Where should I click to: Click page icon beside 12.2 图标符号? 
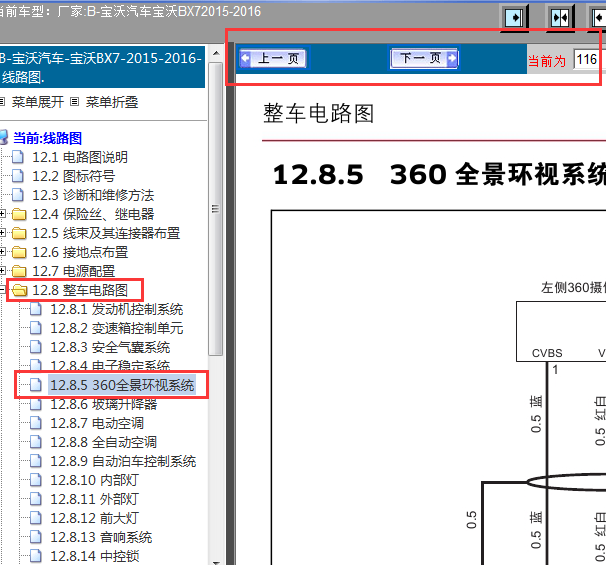pos(18,176)
